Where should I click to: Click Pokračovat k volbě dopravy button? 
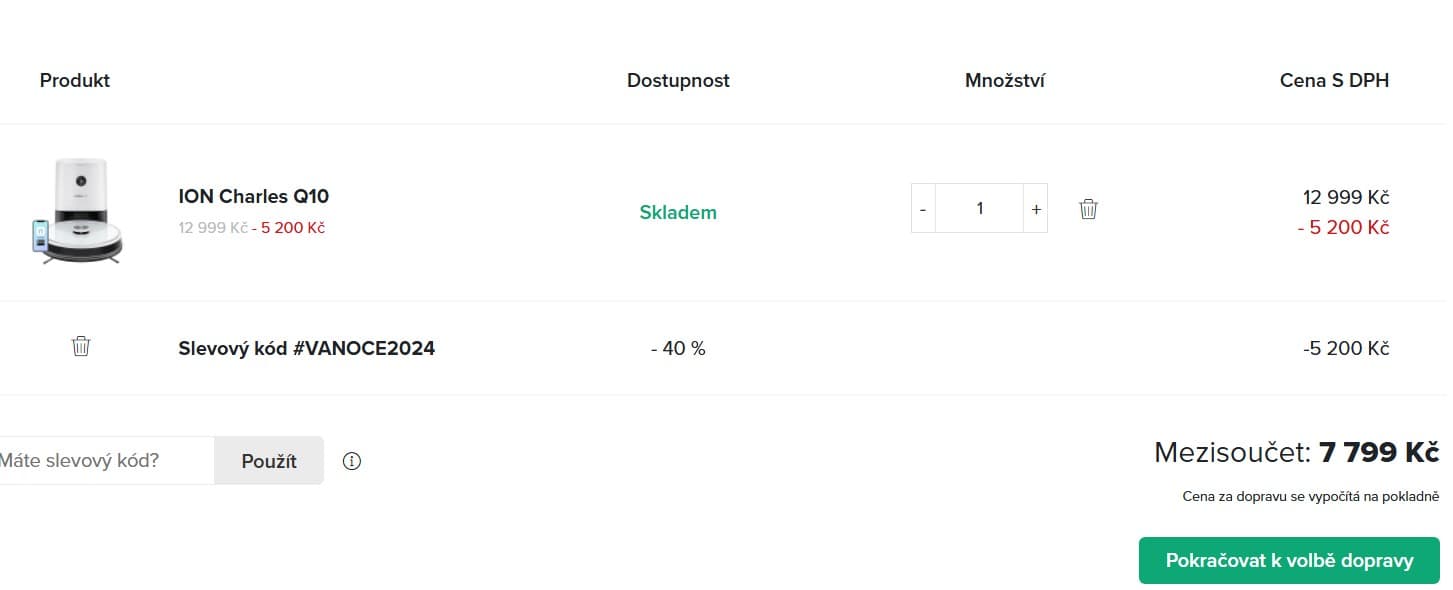coord(1288,560)
